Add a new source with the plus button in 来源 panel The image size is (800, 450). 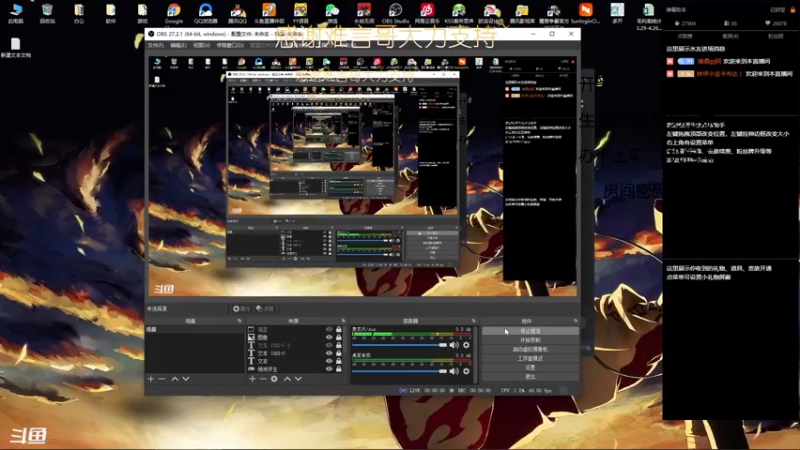coord(252,379)
